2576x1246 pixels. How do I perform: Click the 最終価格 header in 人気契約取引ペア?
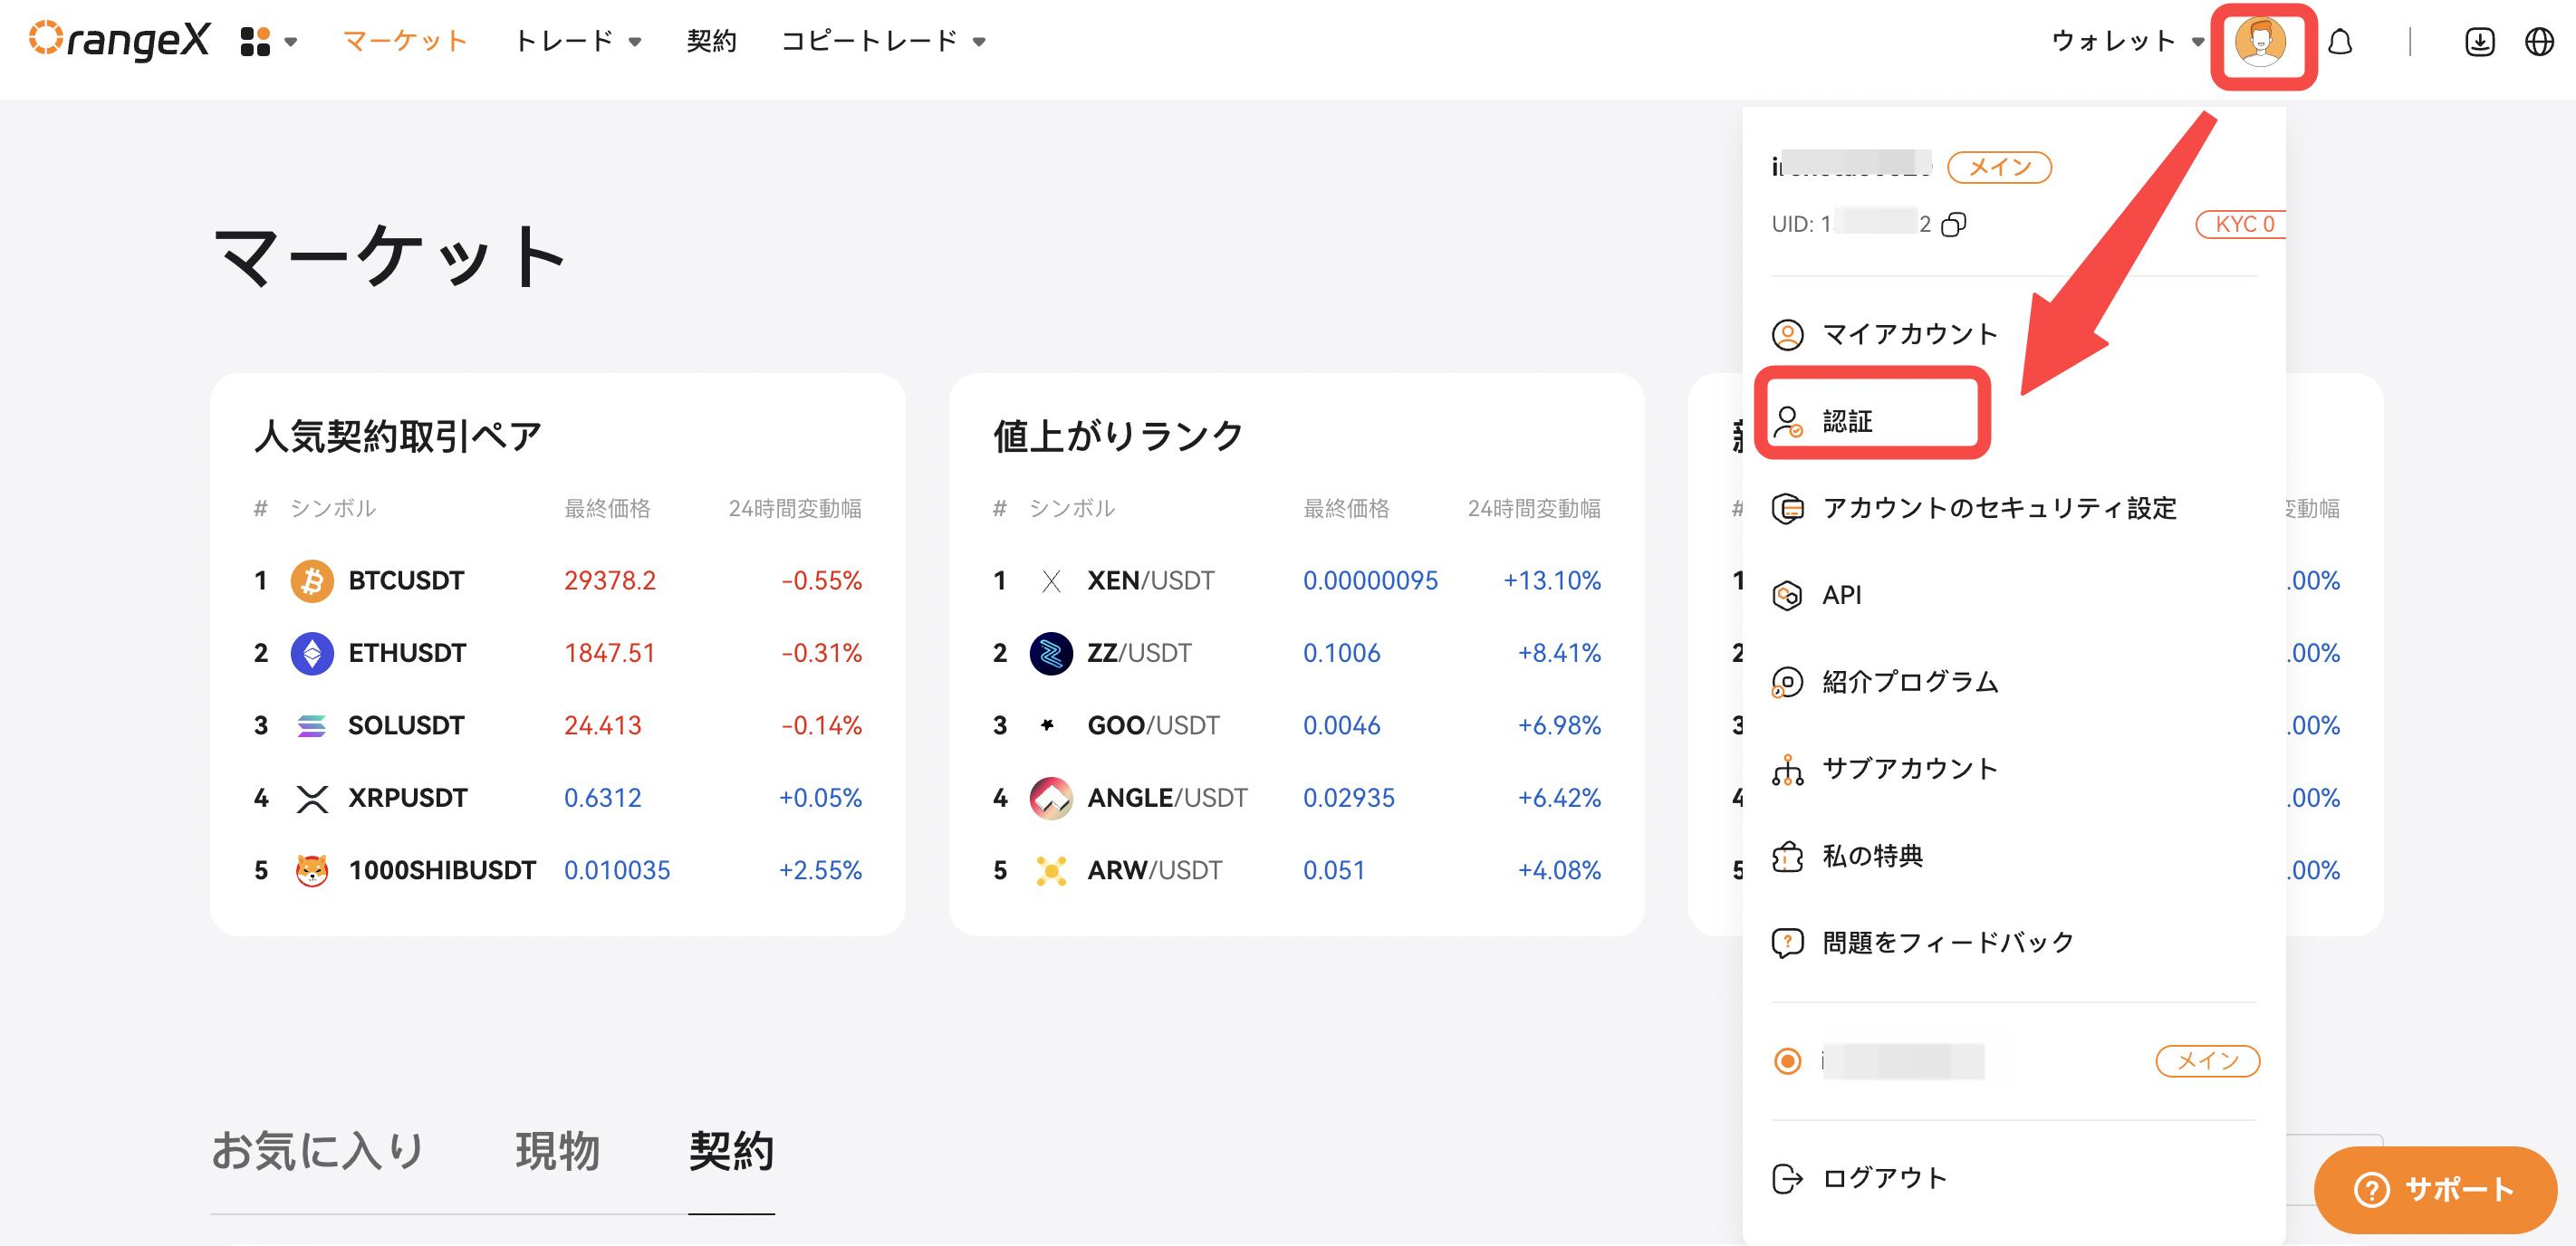click(607, 509)
